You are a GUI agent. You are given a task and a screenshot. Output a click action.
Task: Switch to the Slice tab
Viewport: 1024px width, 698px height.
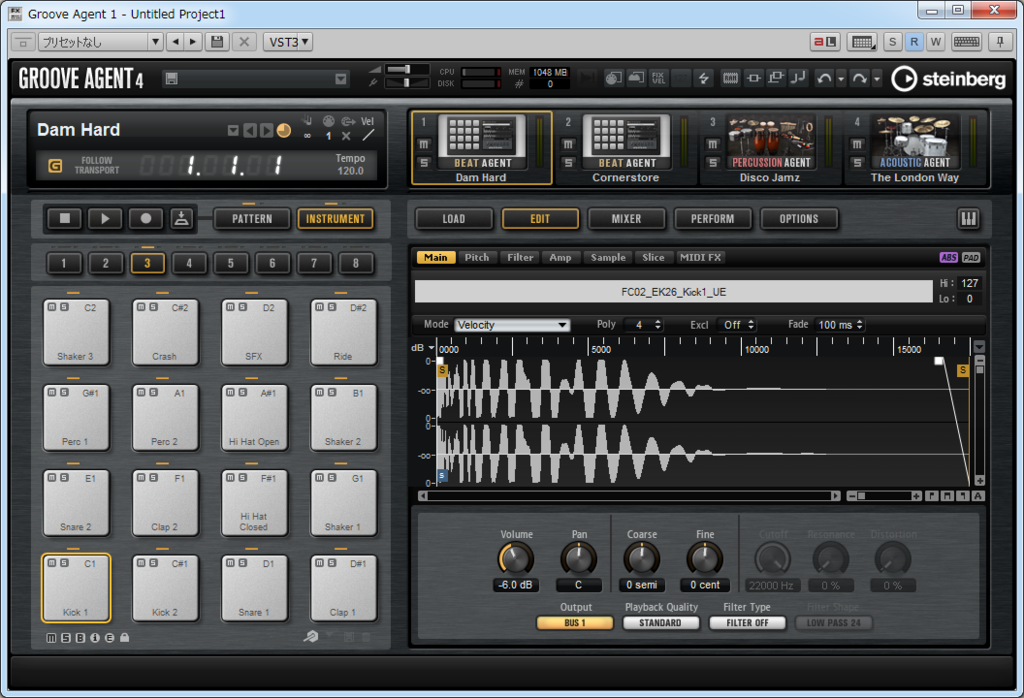653,257
